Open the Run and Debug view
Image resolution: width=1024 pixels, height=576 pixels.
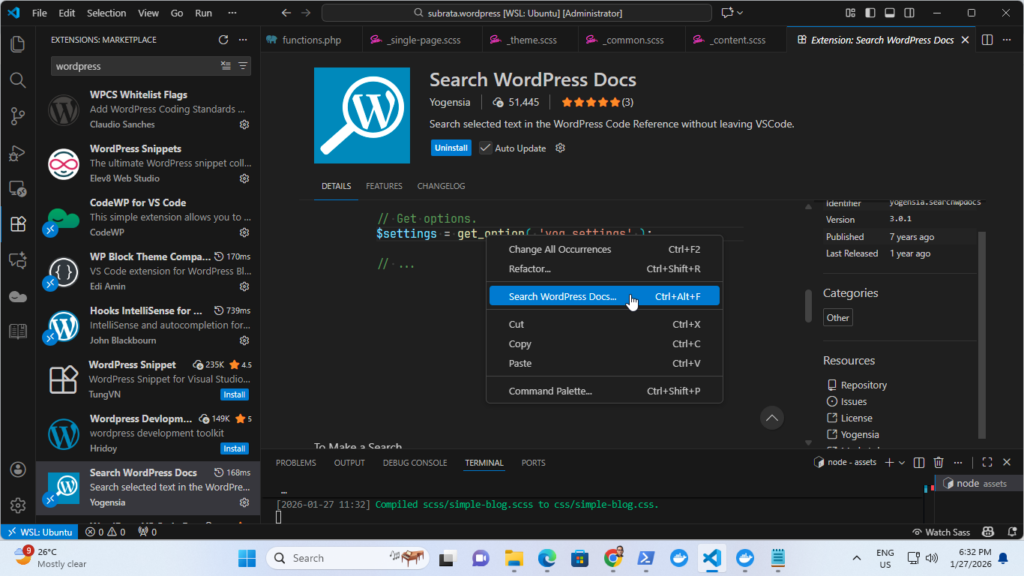pyautogui.click(x=17, y=152)
